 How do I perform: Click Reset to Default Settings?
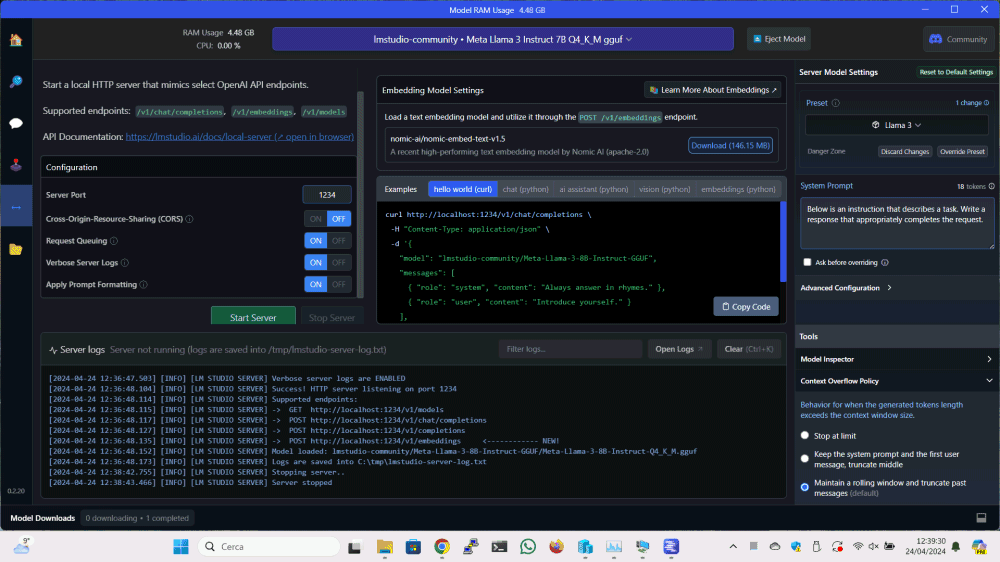click(x=955, y=72)
